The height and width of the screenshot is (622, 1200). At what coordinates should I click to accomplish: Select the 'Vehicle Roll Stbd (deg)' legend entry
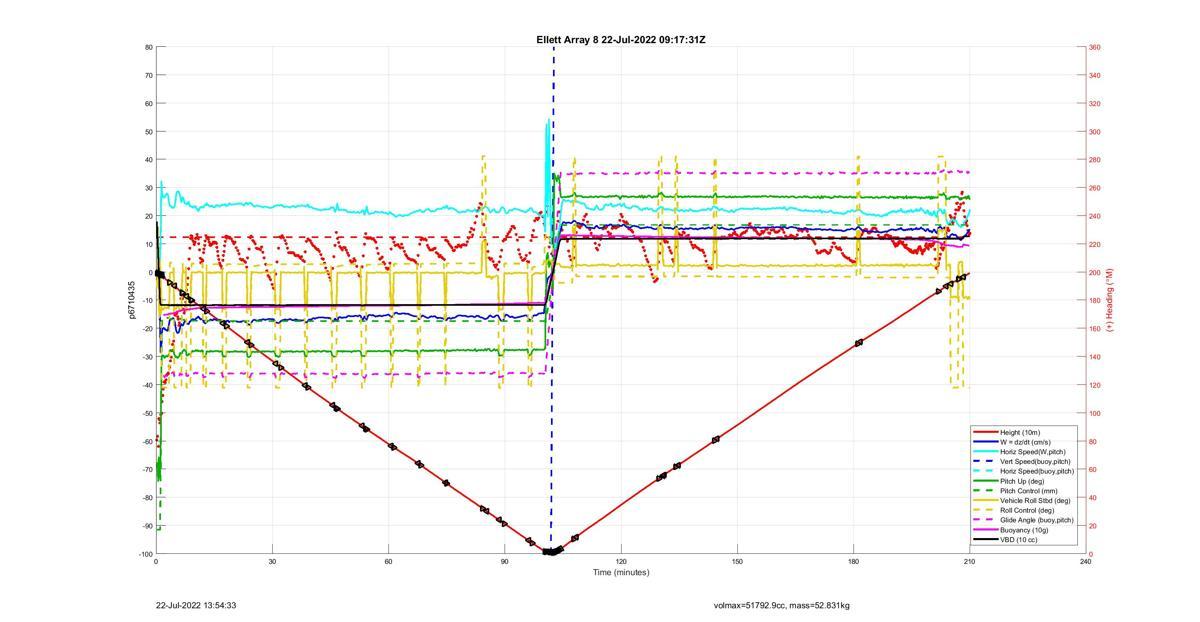tap(1035, 500)
